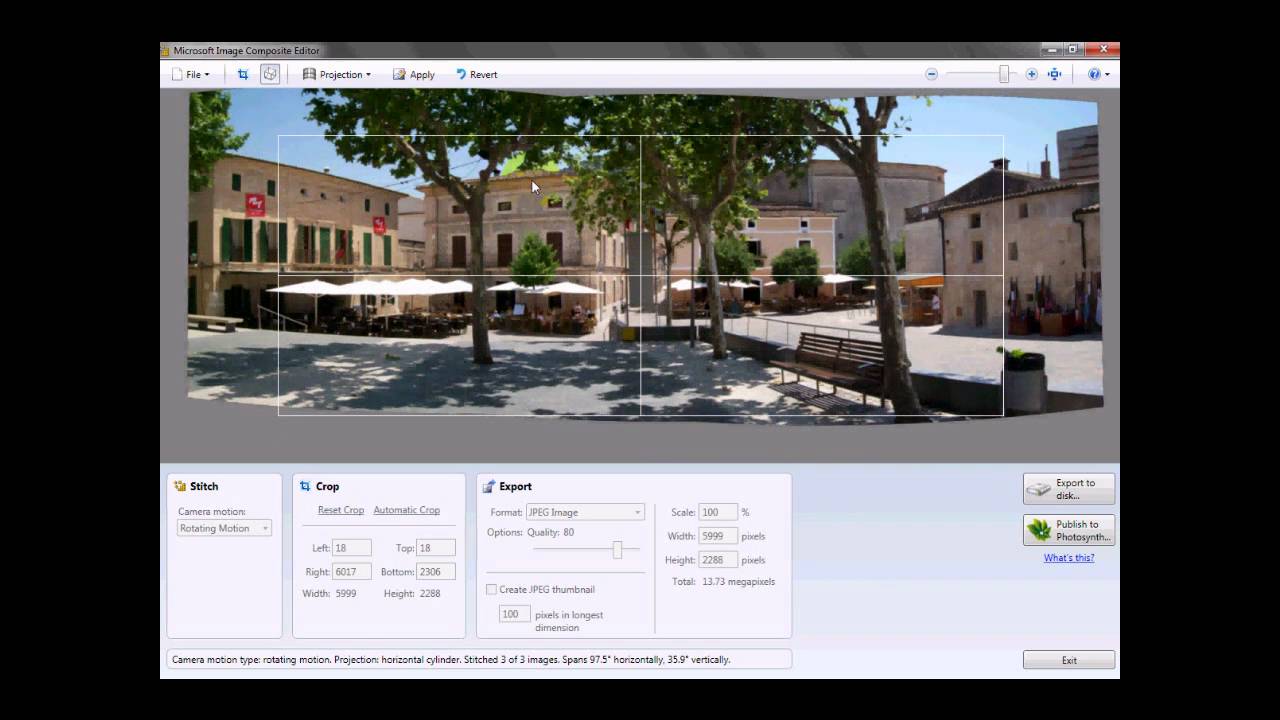Image resolution: width=1280 pixels, height=720 pixels.
Task: Click the Apply toolbar button
Action: pos(414,74)
